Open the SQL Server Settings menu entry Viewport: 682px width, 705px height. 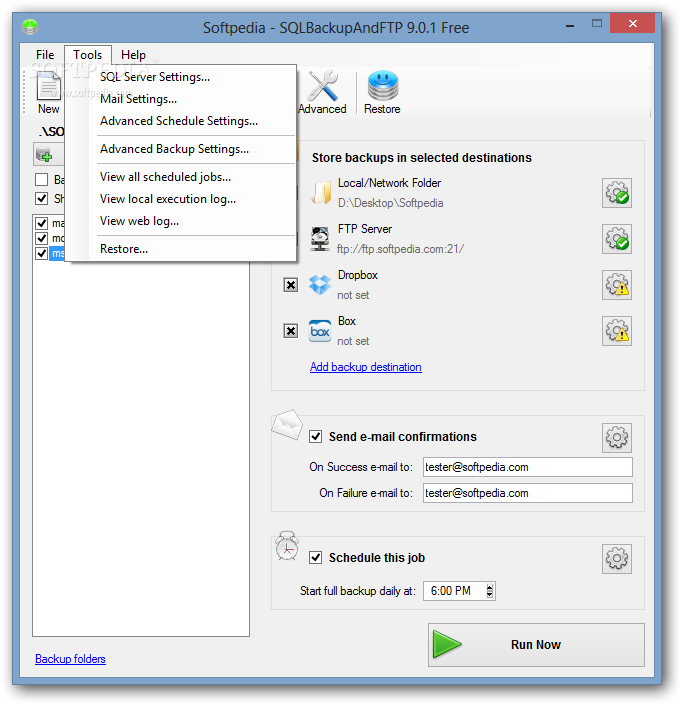click(x=155, y=77)
